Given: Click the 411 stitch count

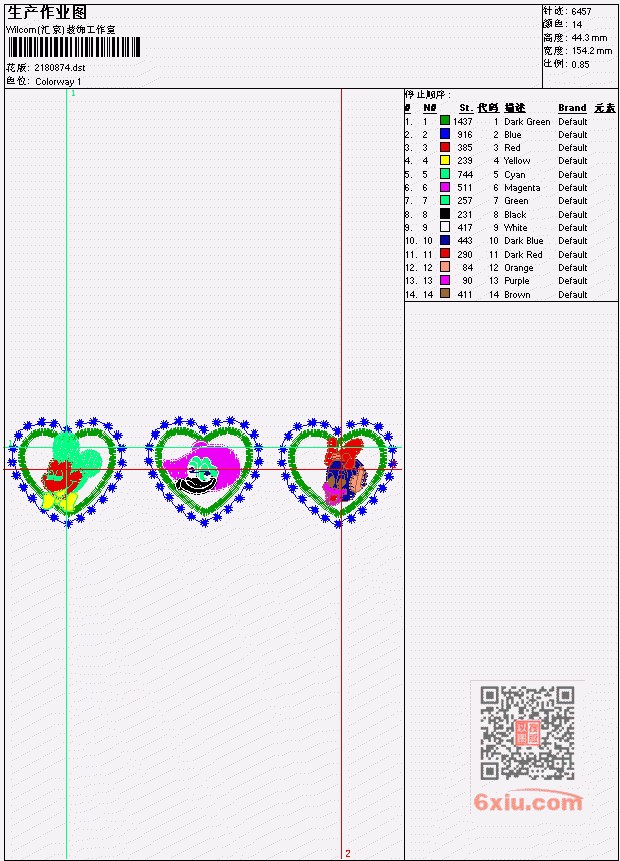Looking at the screenshot, I should (465, 294).
